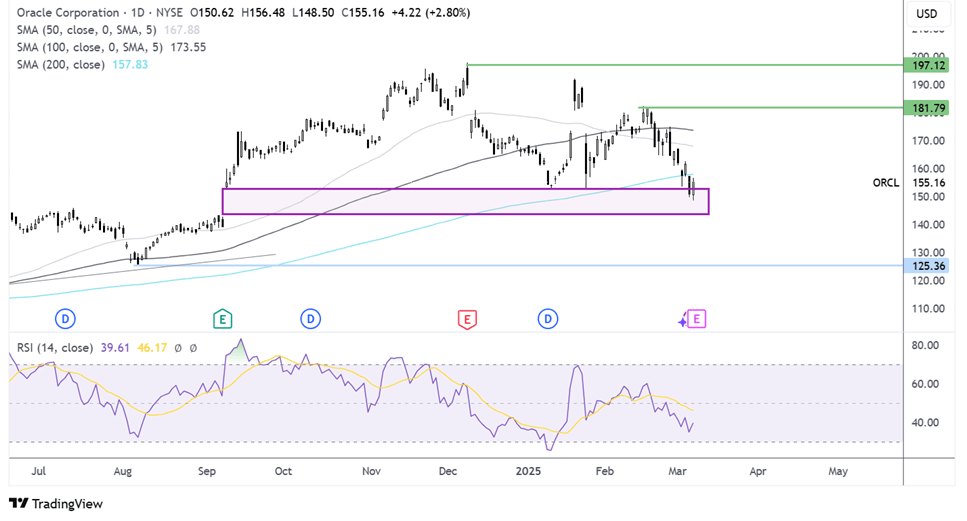Click the 181.79 green price label
This screenshot has width=967, height=521.
click(x=926, y=109)
